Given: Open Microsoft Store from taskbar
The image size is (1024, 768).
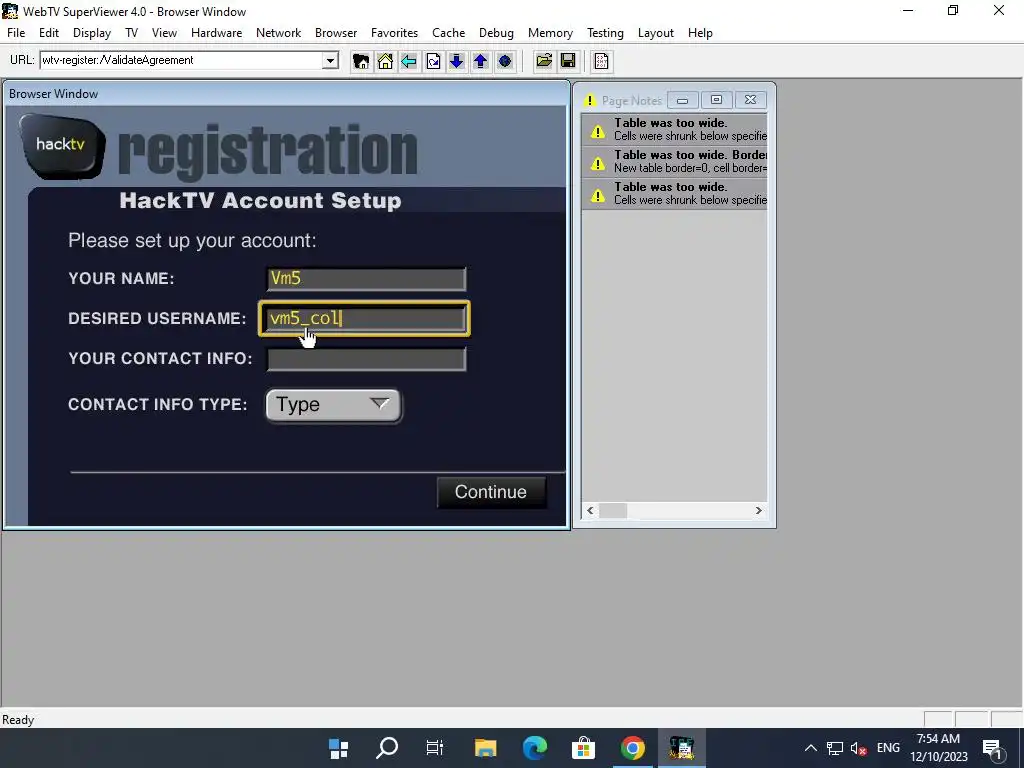Looking at the screenshot, I should pos(583,748).
